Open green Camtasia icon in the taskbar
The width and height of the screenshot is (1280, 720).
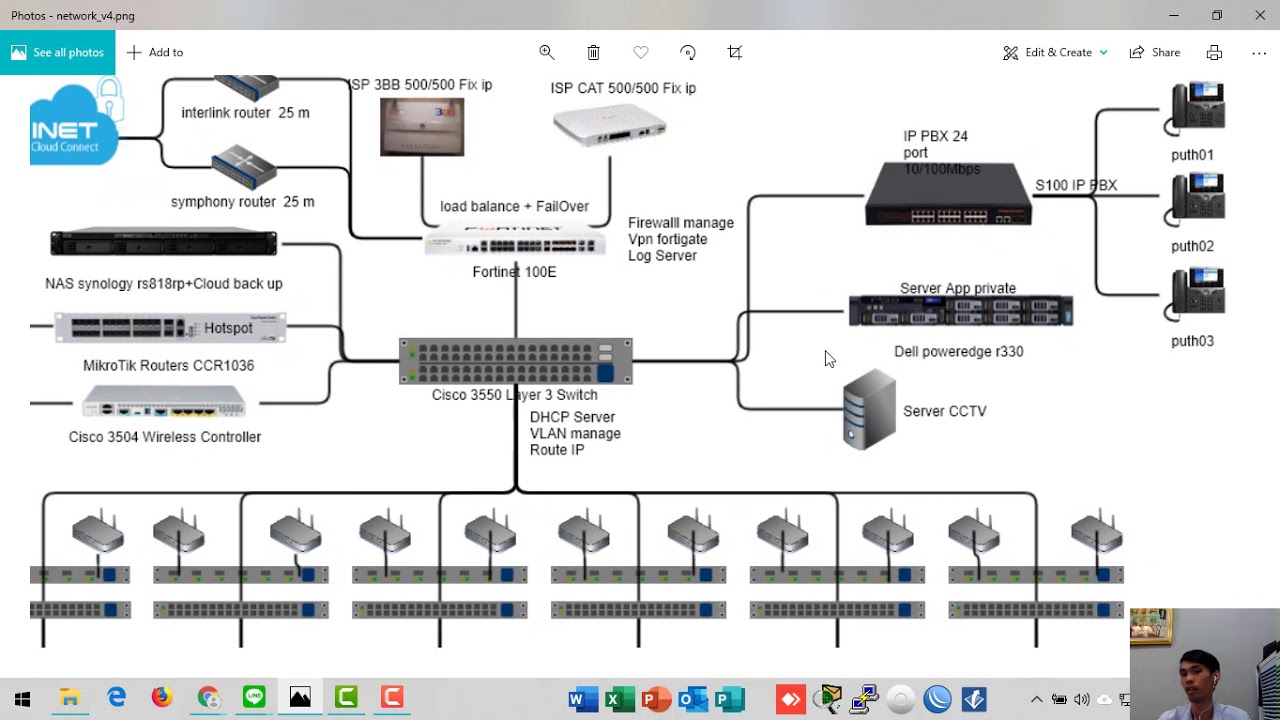(x=346, y=698)
